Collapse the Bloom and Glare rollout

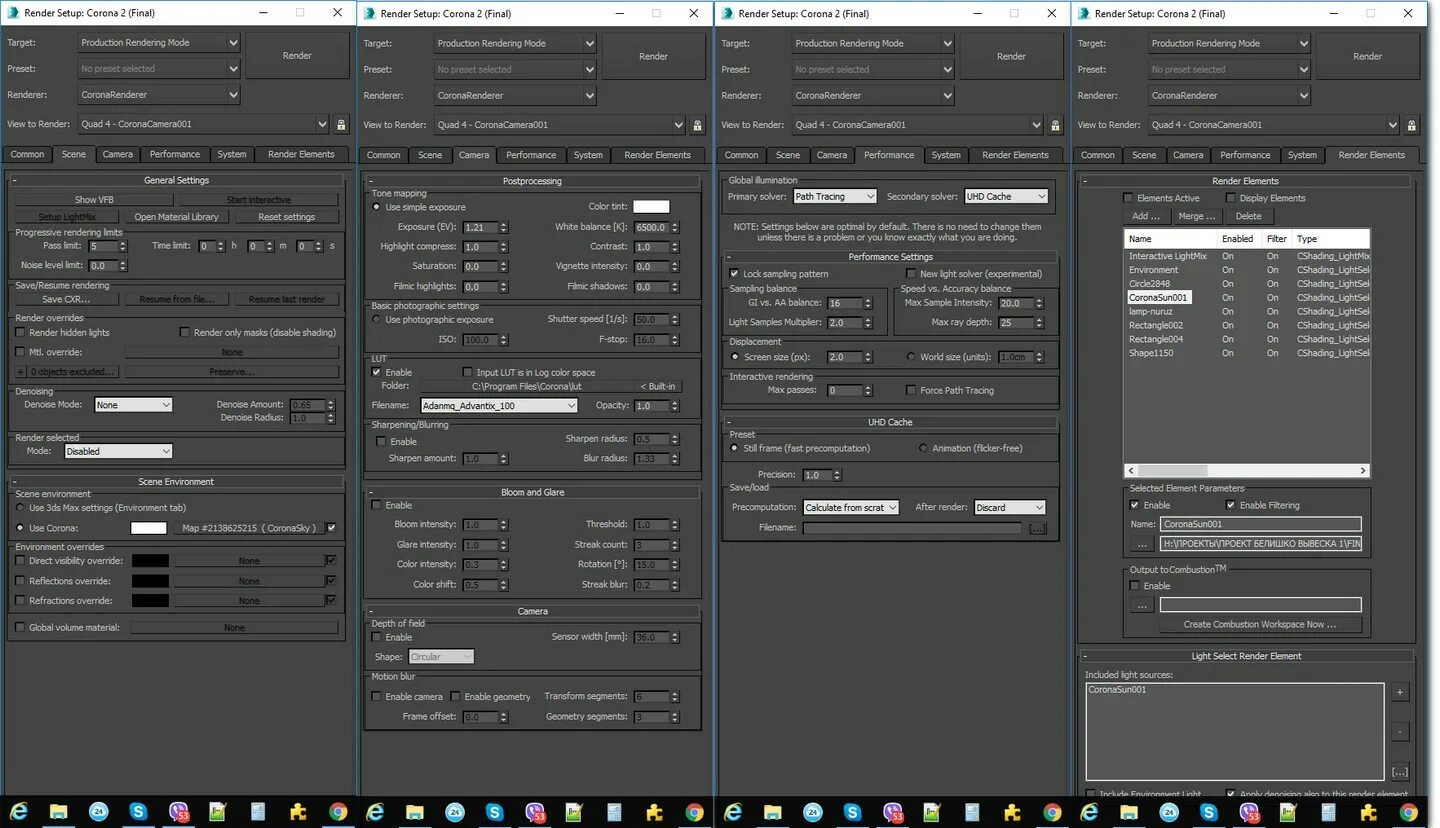coord(533,492)
